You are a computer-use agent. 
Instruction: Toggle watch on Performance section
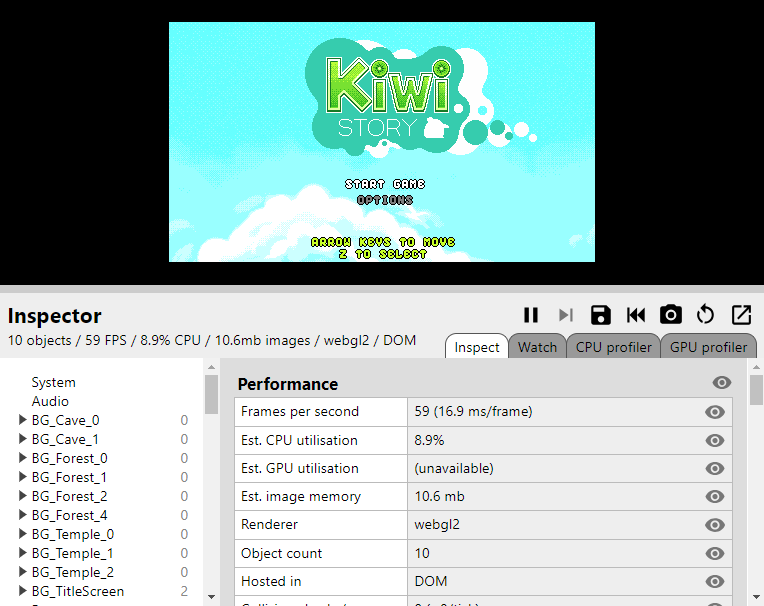point(722,383)
